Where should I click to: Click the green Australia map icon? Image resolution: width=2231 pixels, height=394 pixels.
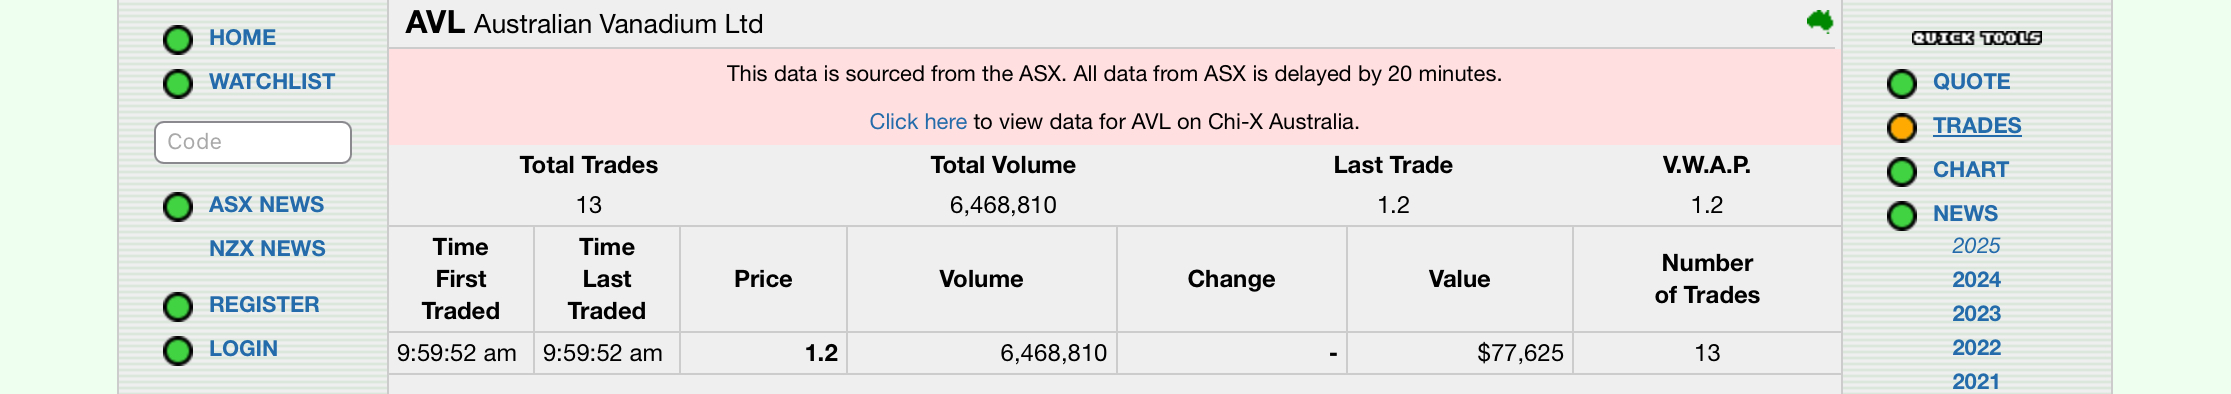click(x=1820, y=21)
